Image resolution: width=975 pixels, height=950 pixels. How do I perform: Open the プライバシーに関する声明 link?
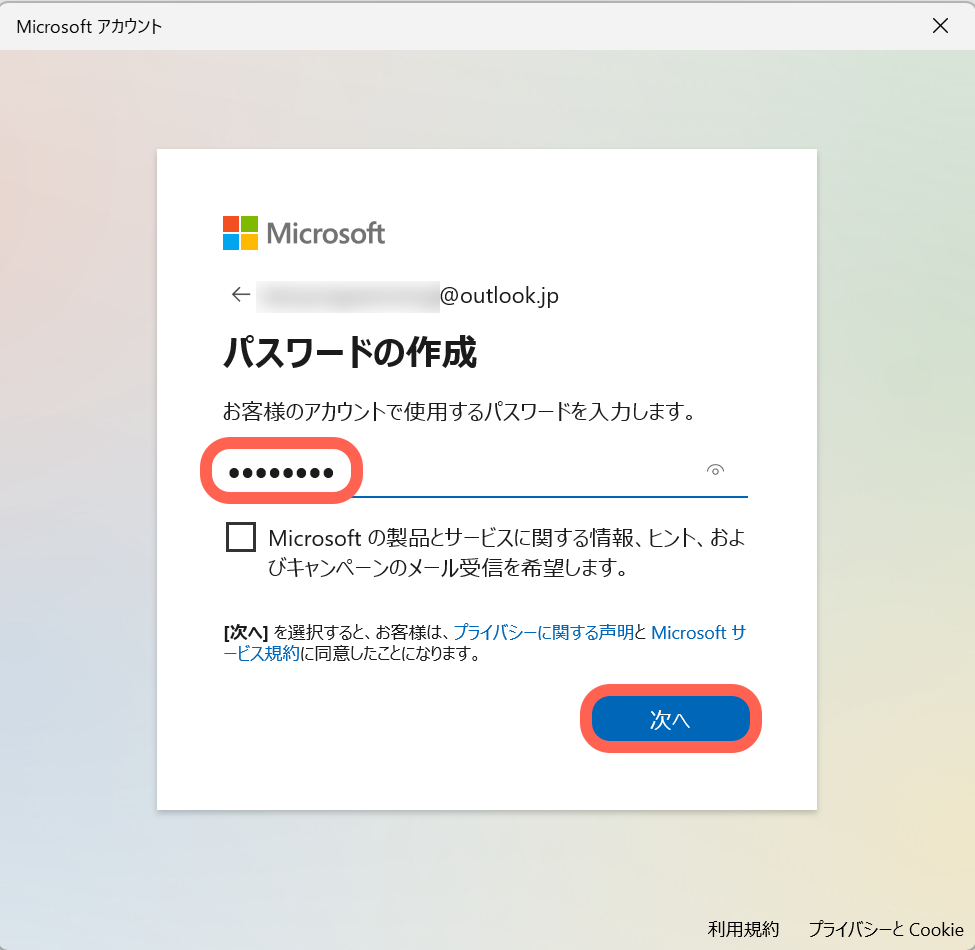543,632
